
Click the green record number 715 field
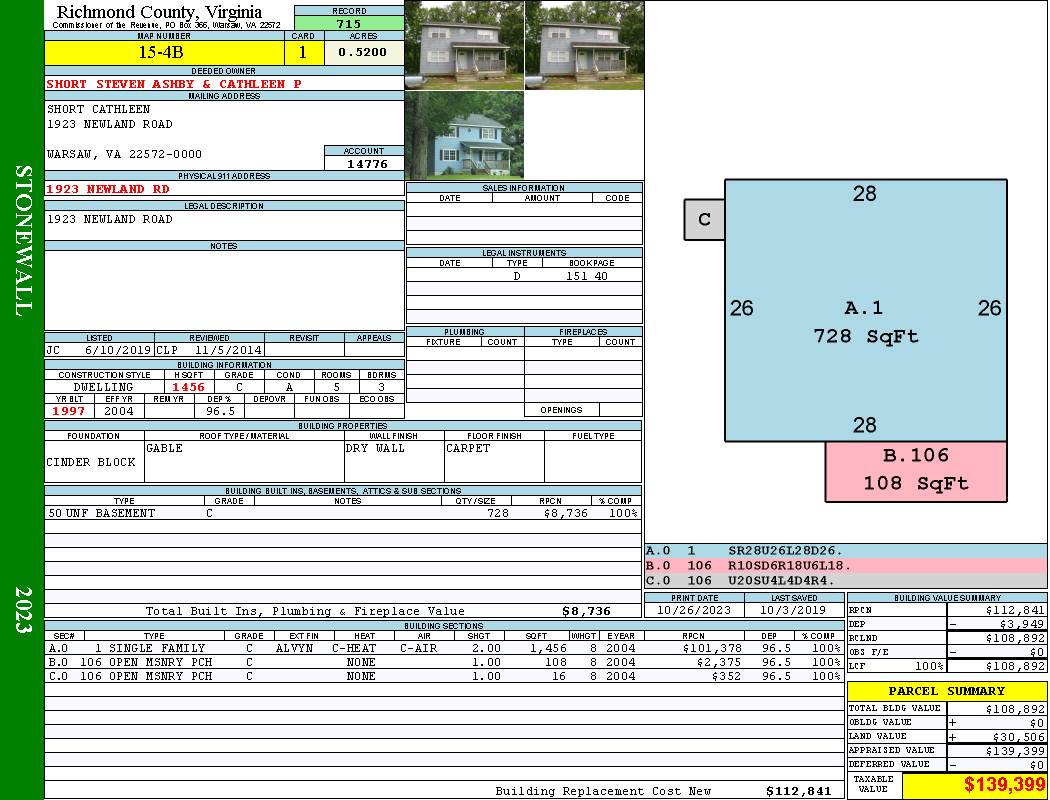coord(349,24)
